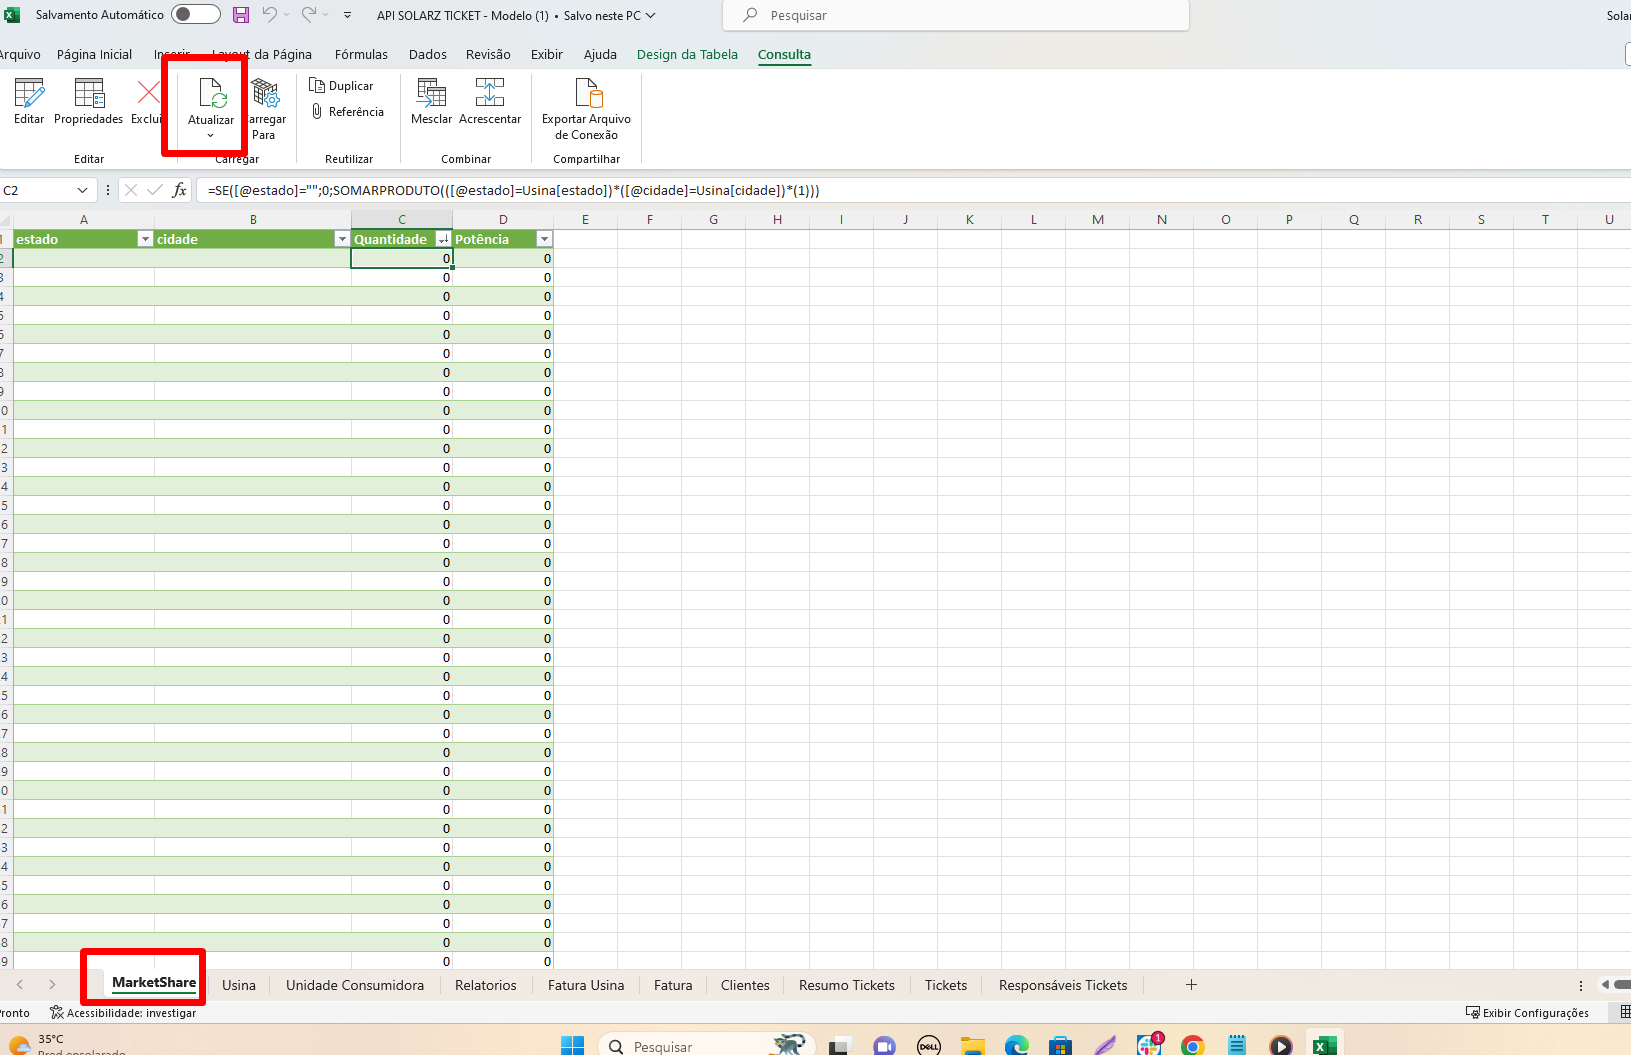Viewport: 1631px width, 1055px height.
Task: Click Exportar Arquivo de Conexão
Action: tap(587, 95)
